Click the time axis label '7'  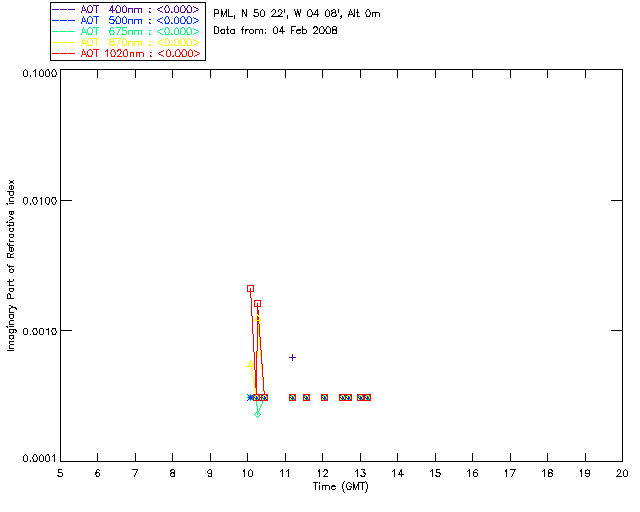point(135,473)
